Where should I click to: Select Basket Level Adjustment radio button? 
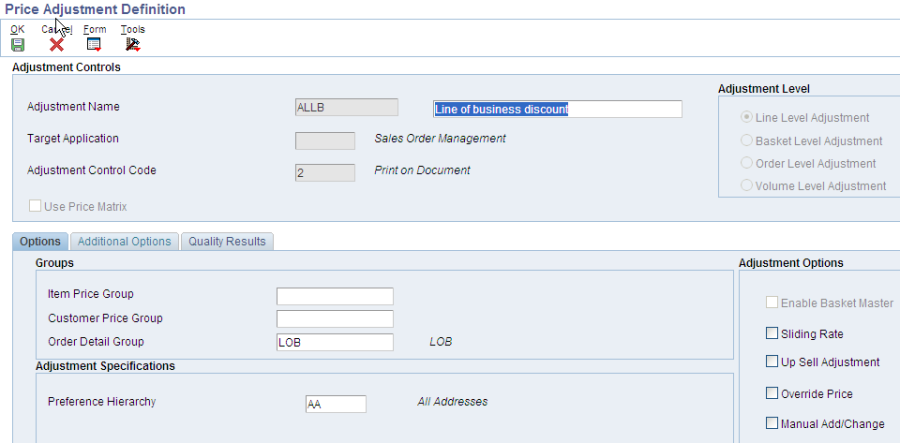pos(747,140)
